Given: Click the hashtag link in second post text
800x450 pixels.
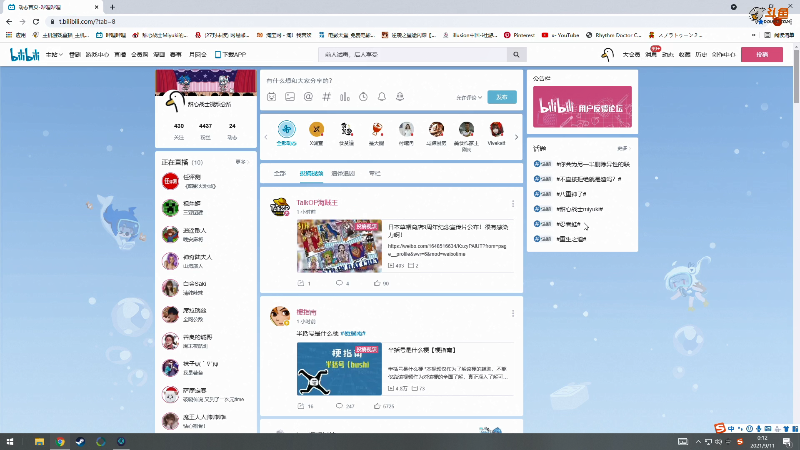Looking at the screenshot, I should (x=353, y=333).
